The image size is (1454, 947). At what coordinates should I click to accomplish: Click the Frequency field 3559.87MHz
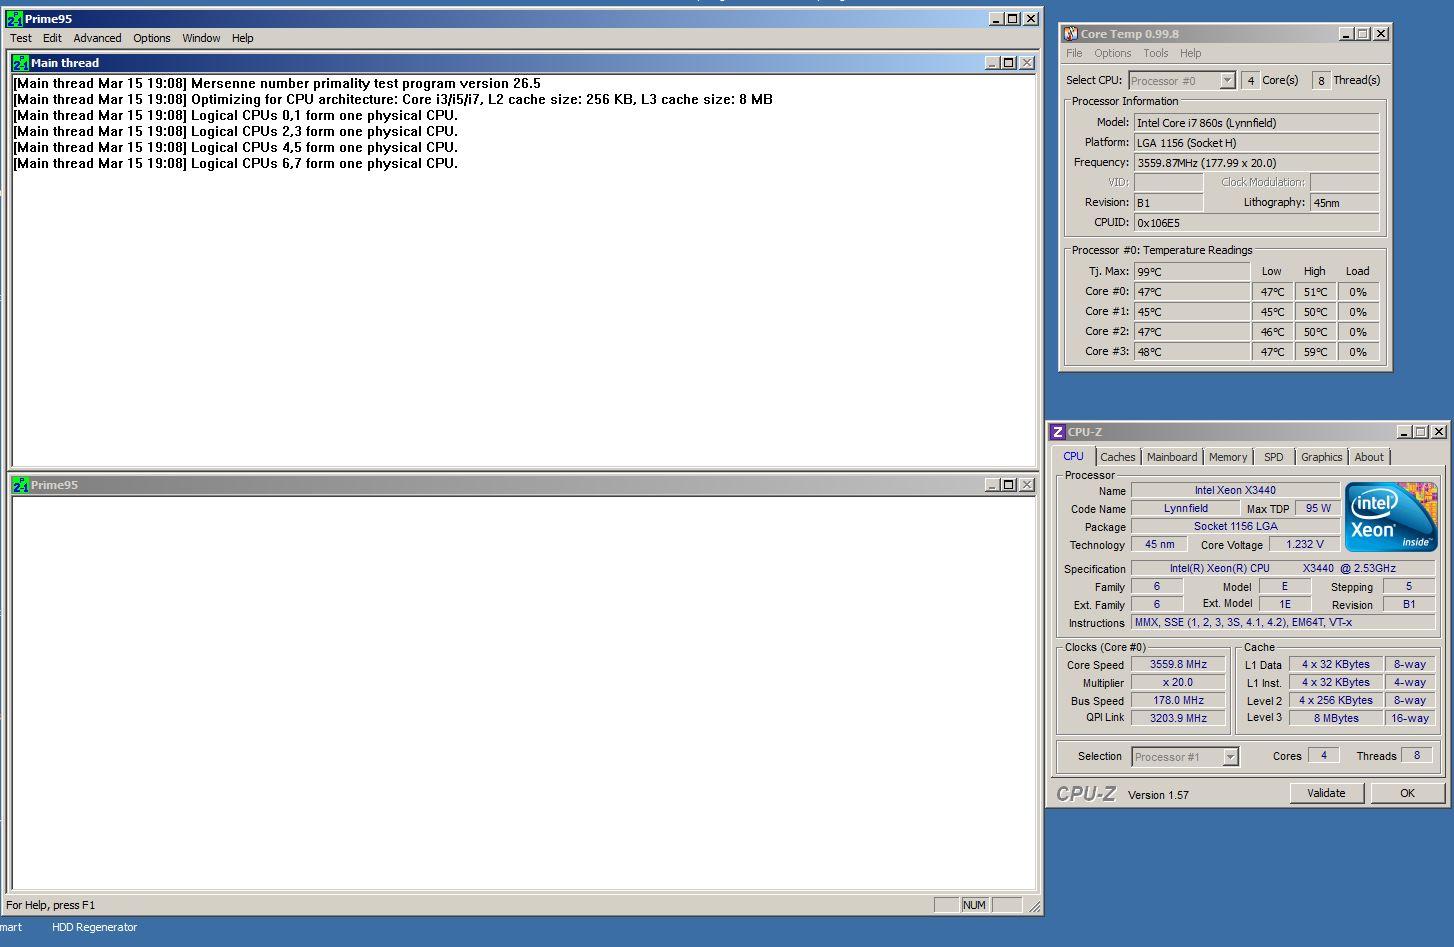[1256, 163]
